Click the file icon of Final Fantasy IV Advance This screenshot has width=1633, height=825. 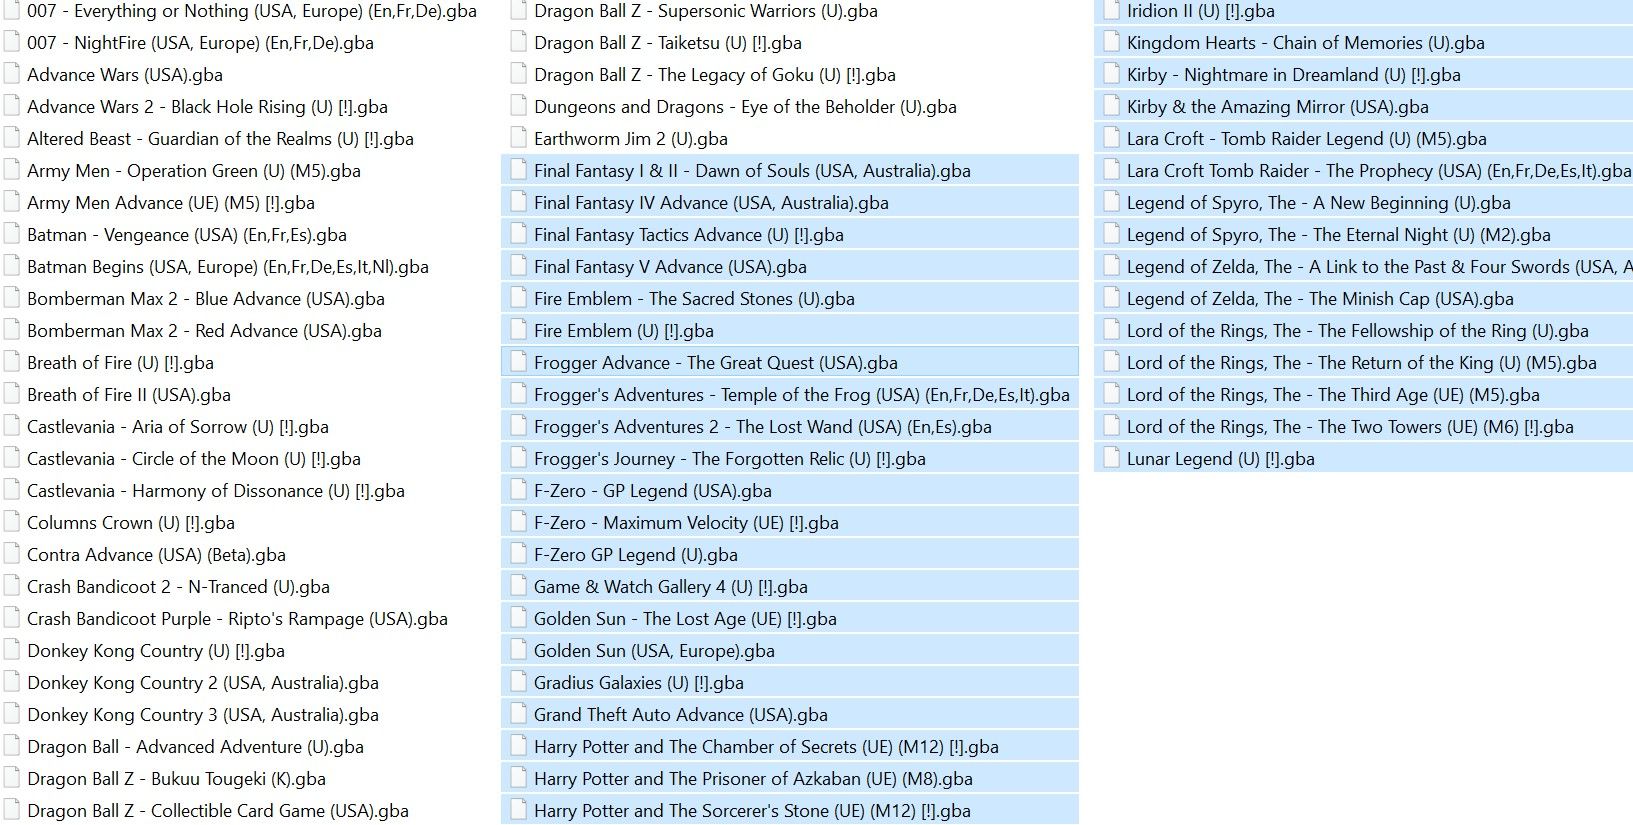[518, 202]
